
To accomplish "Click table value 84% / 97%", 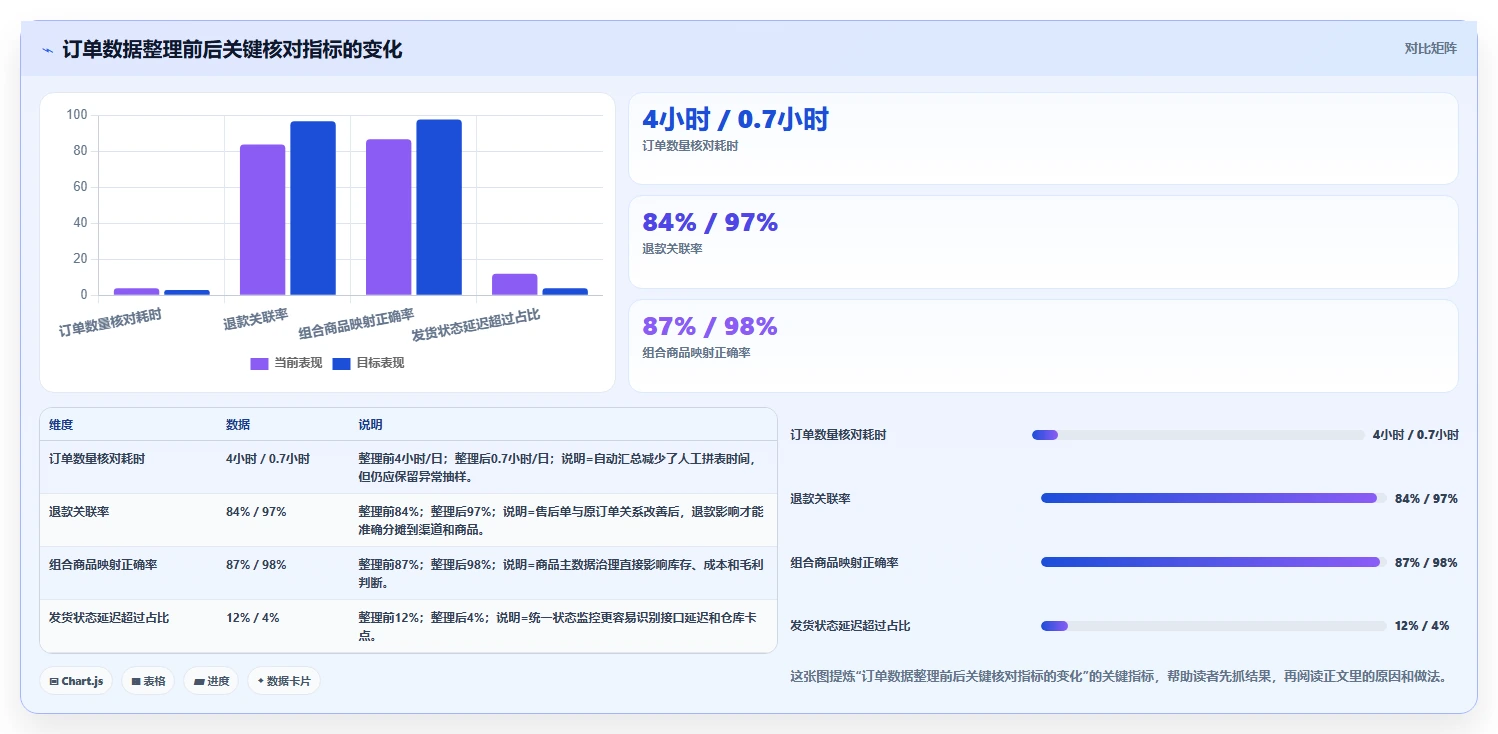I will [x=256, y=512].
